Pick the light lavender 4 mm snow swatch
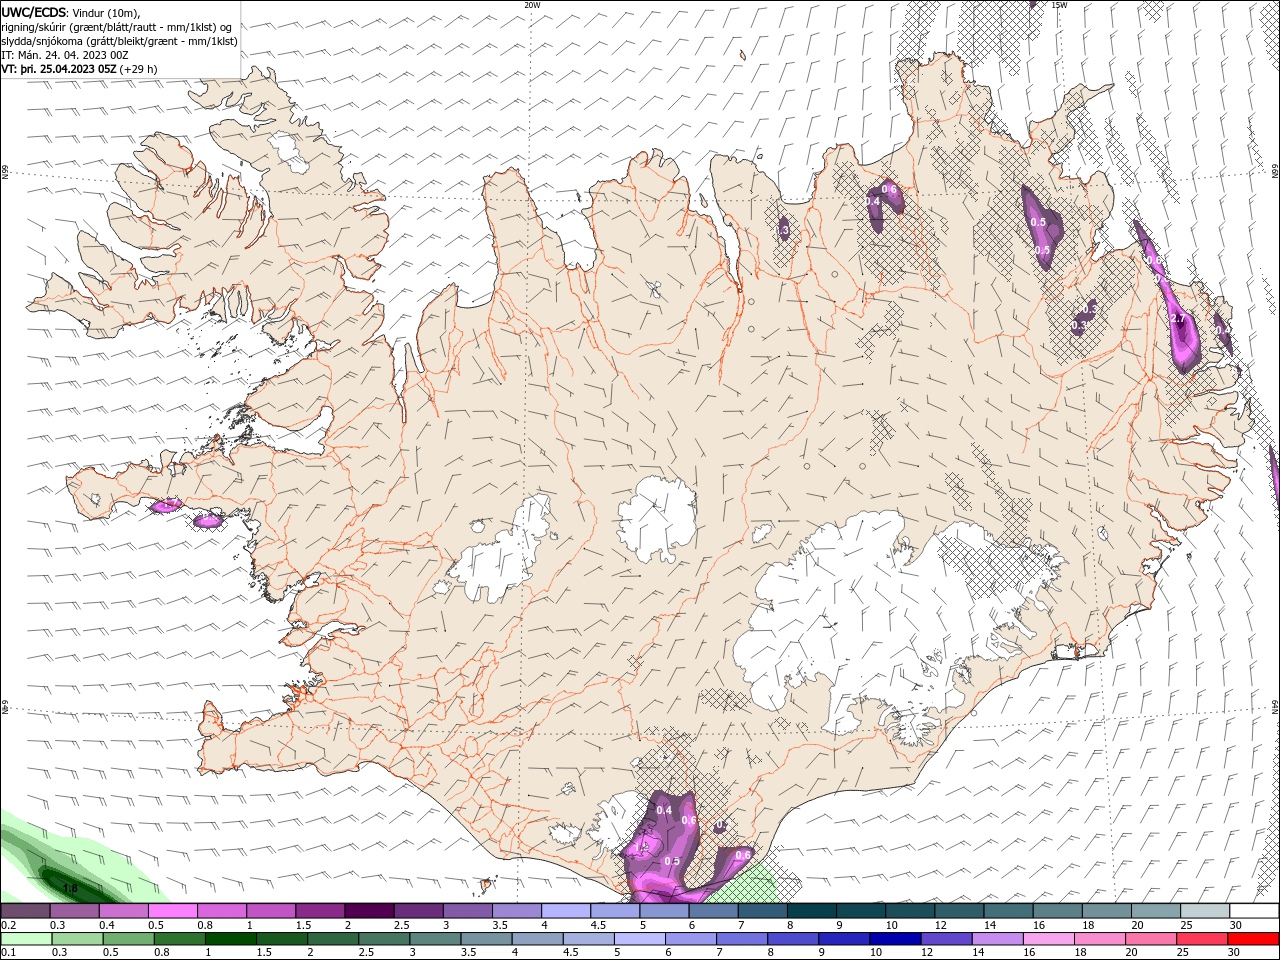 tap(564, 911)
